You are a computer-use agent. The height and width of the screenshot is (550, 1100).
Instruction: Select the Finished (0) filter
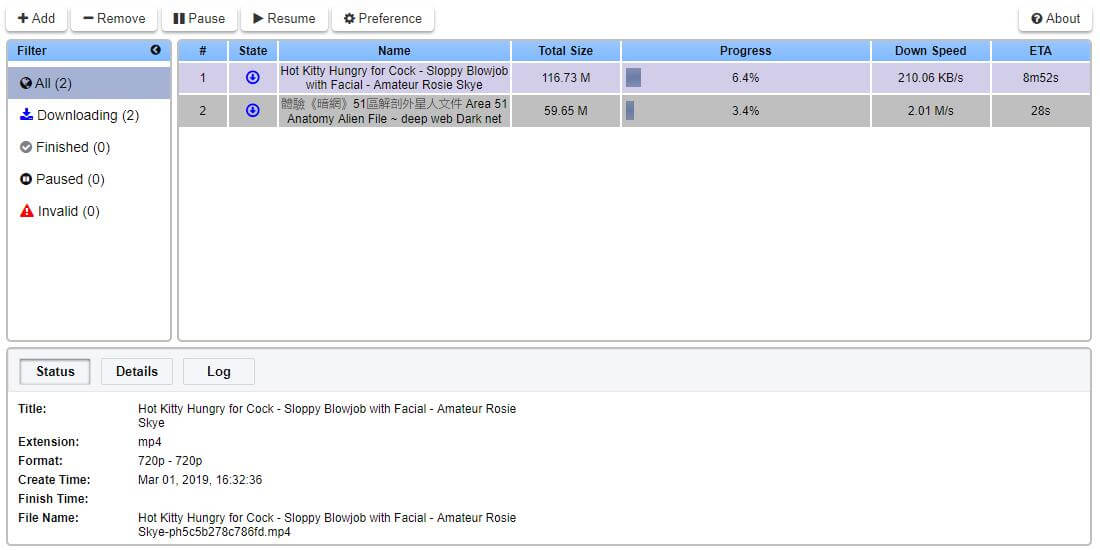[89, 147]
